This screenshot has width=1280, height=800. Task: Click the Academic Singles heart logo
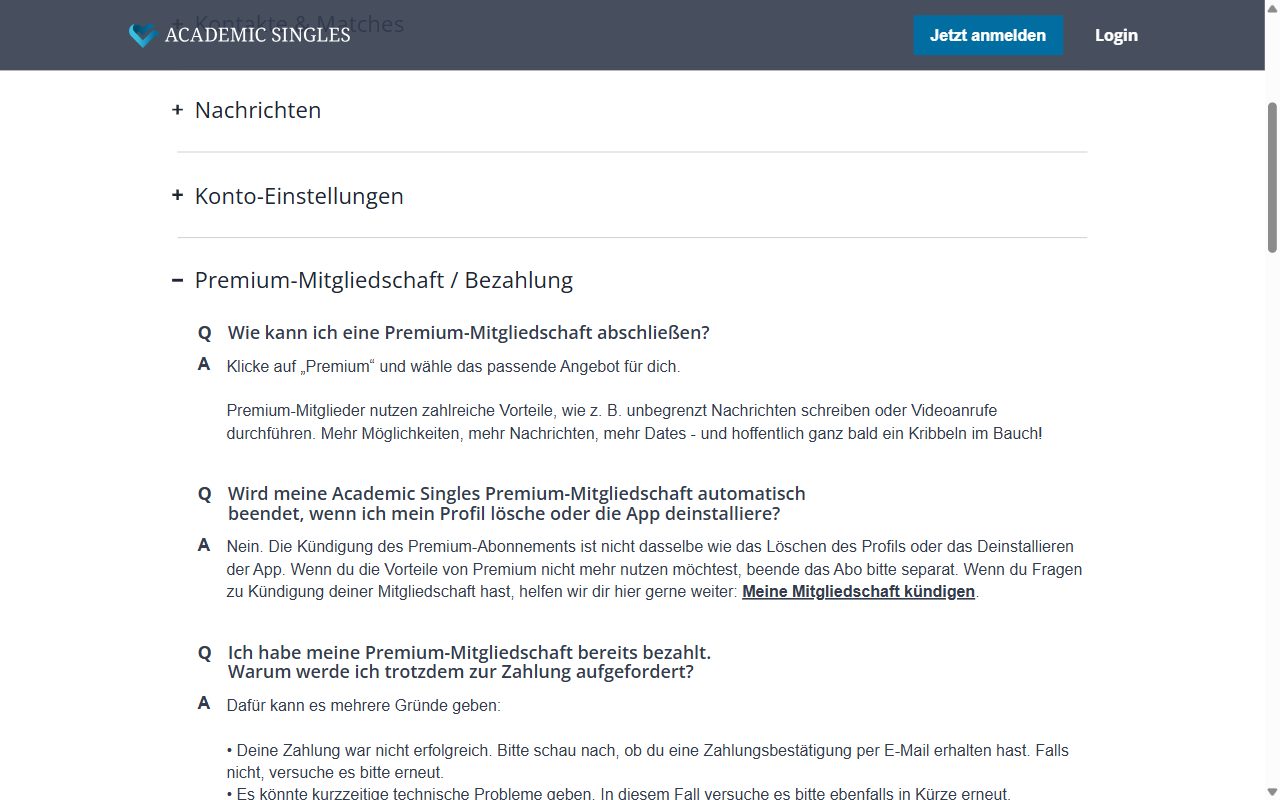(143, 35)
